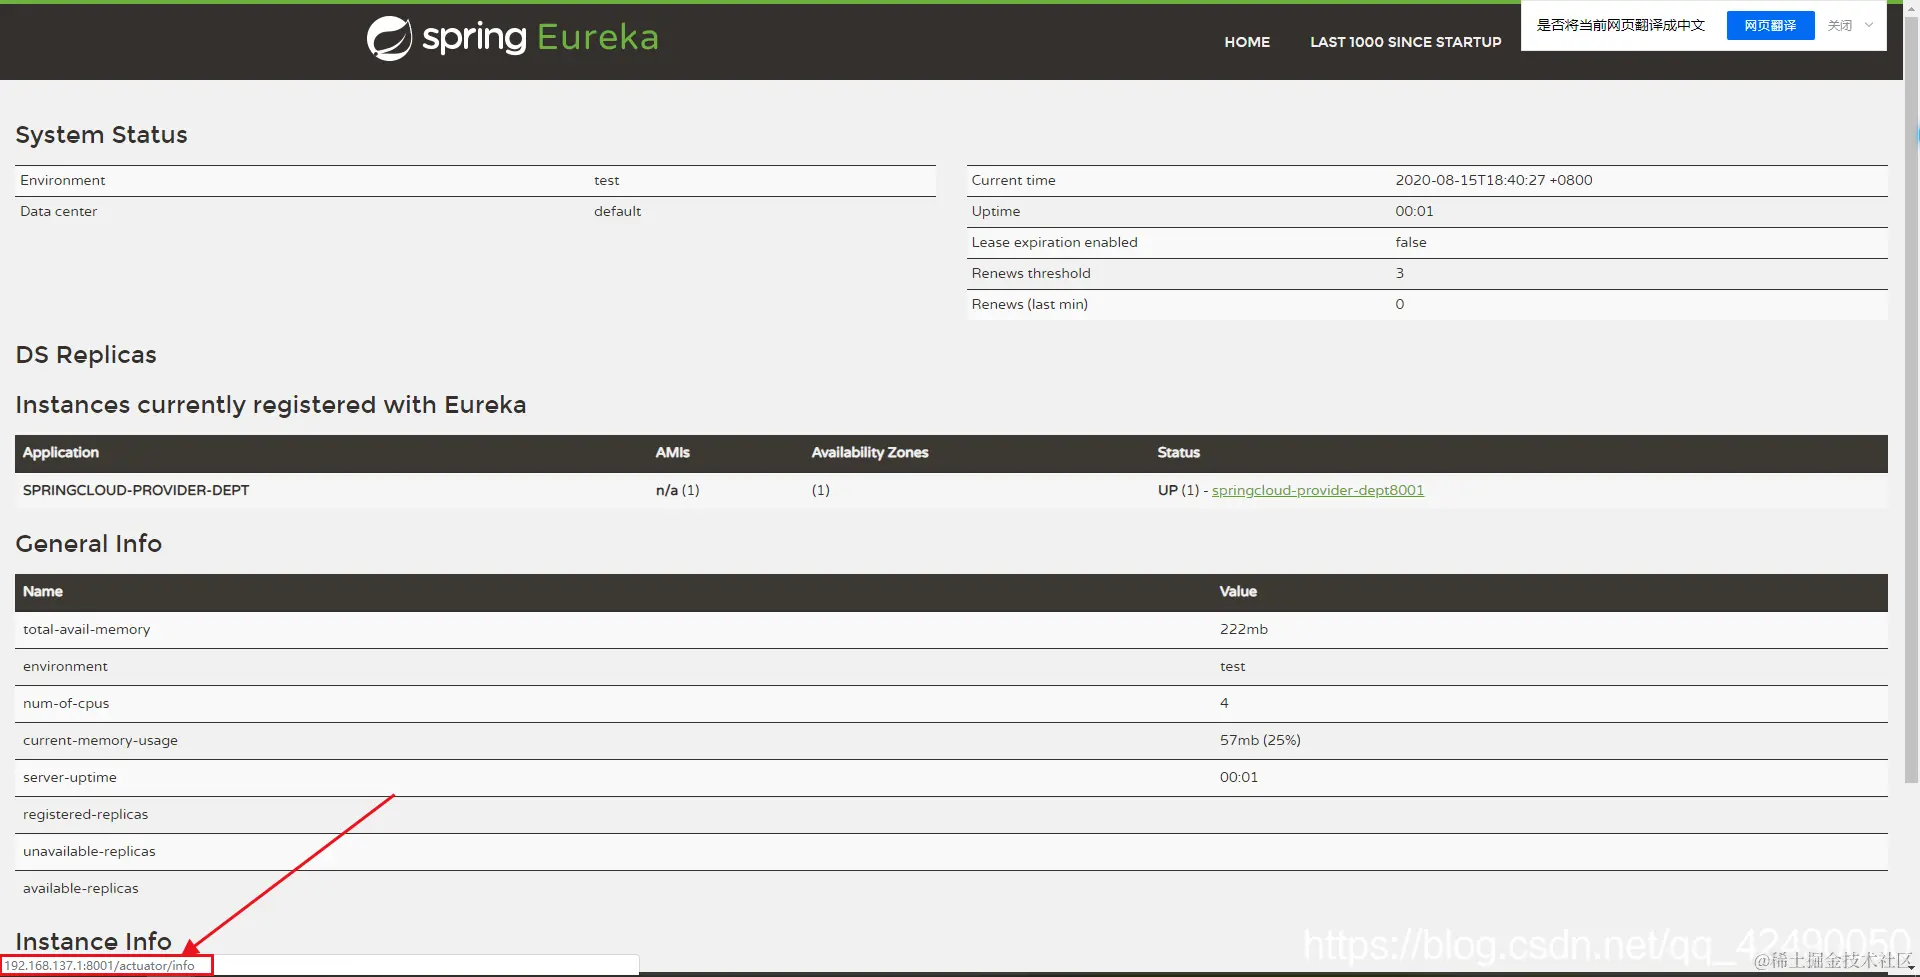The image size is (1920, 977).
Task: Click the status bar URL 192.168.137.1:8001/actuator/info
Action: click(99, 966)
